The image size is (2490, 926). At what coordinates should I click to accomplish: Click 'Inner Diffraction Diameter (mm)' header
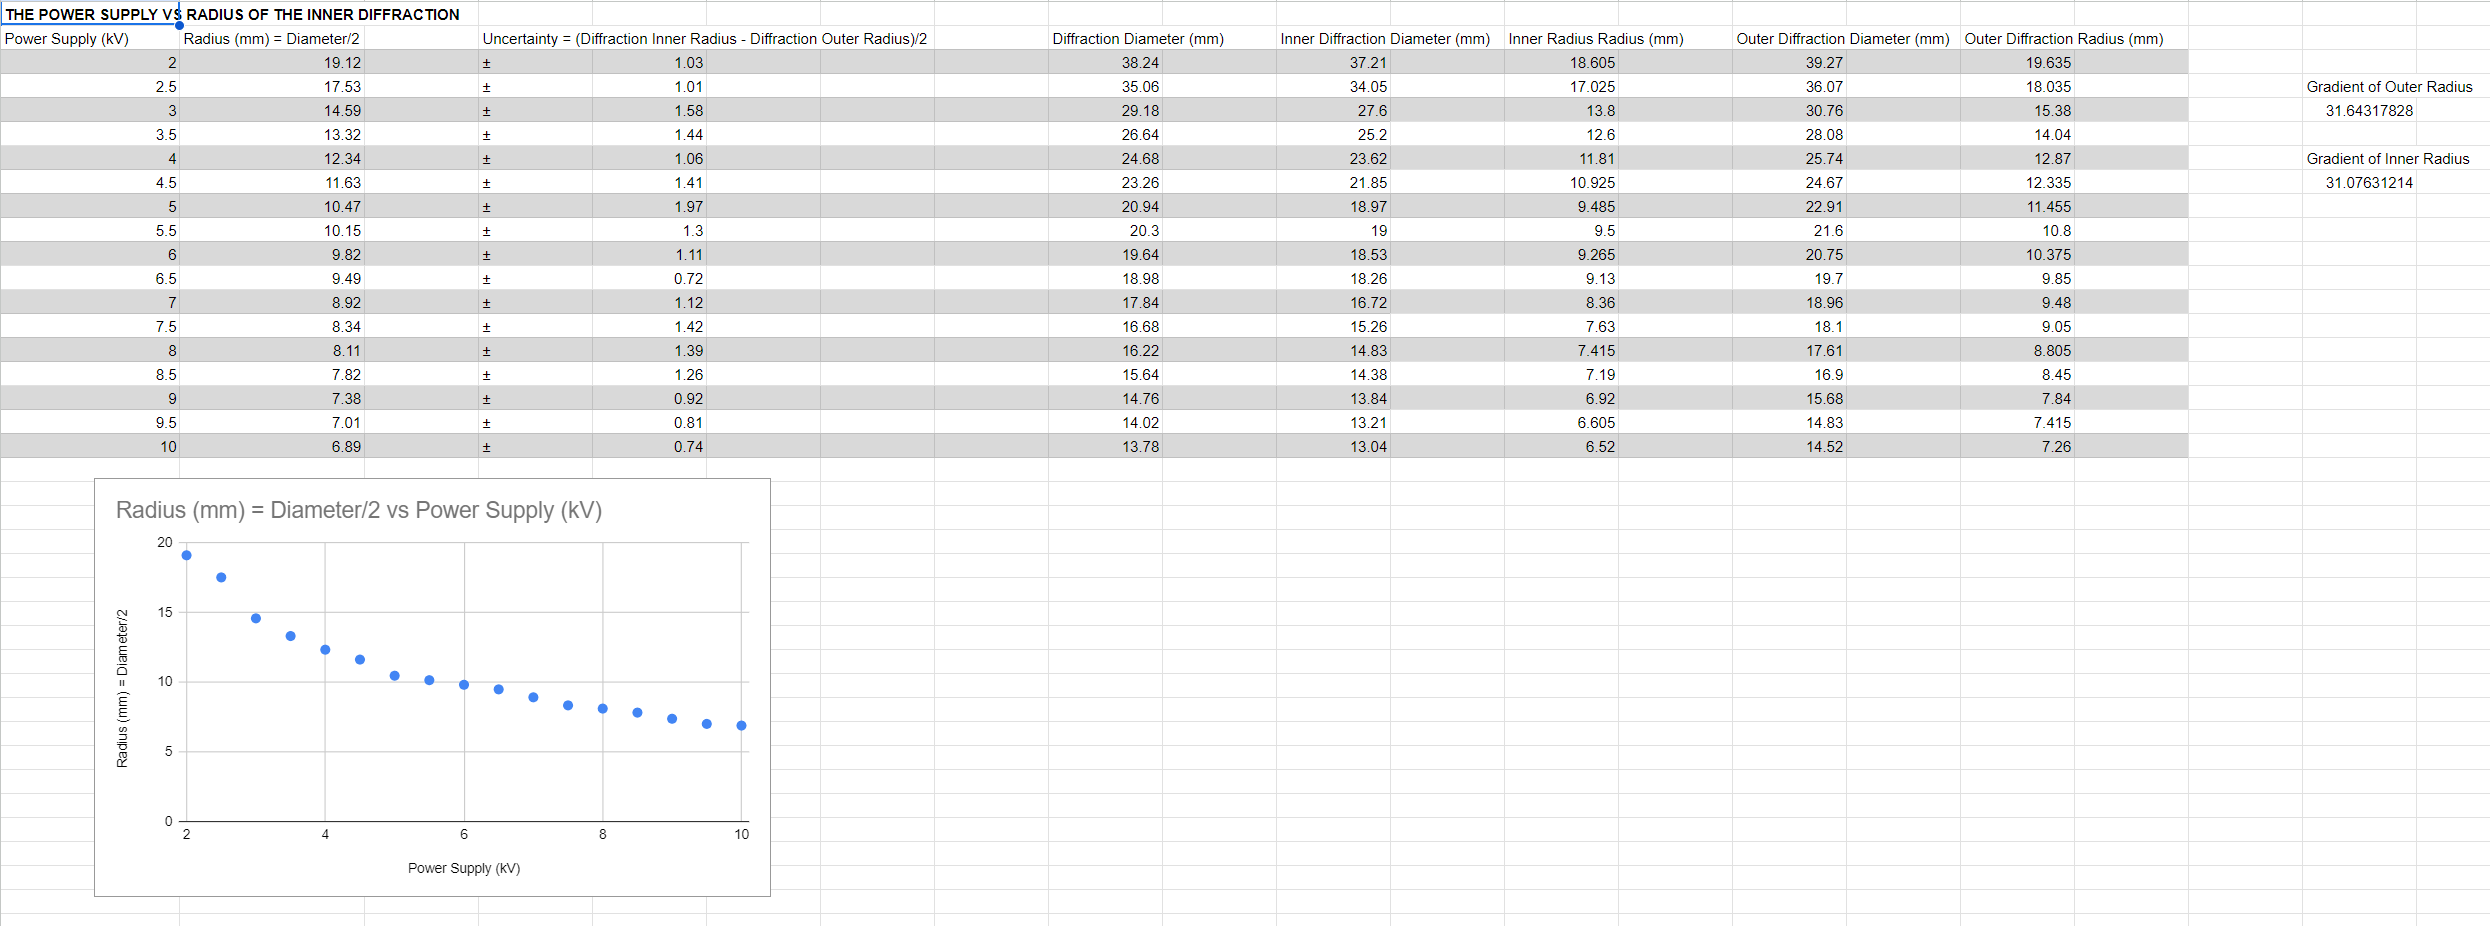[x=1385, y=38]
